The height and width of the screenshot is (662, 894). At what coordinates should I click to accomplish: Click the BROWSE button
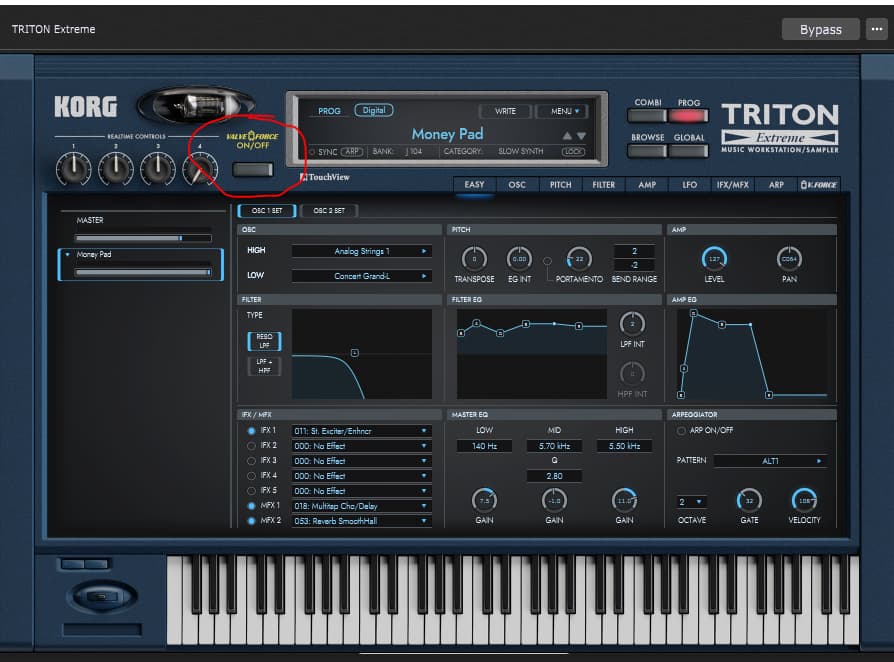[647, 151]
